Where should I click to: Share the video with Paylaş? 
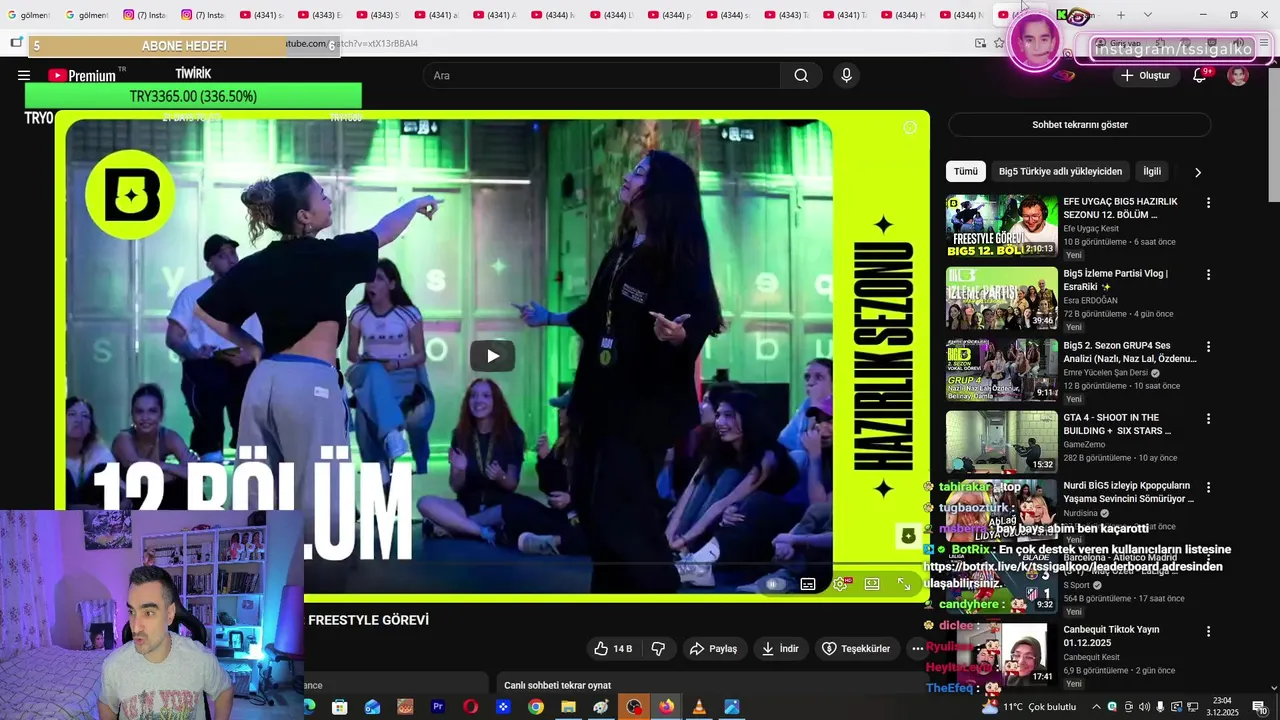(713, 648)
